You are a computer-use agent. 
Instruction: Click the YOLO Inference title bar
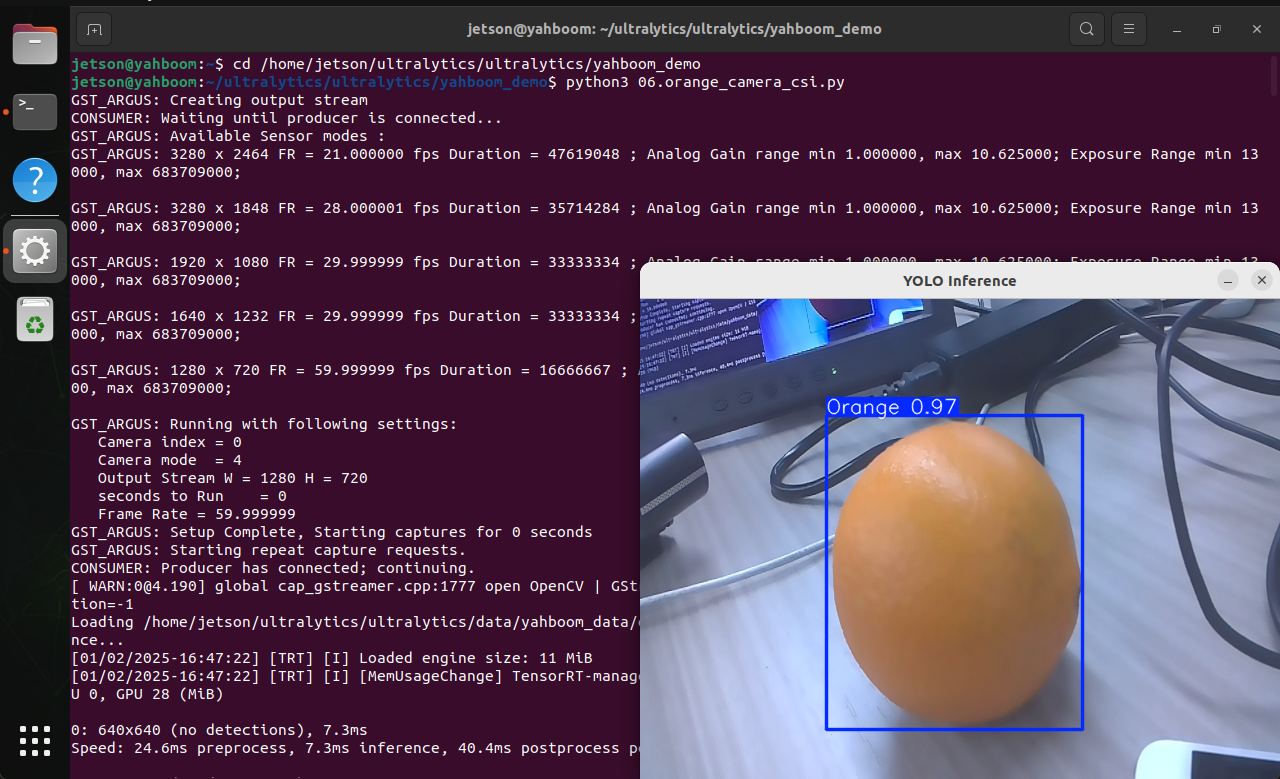click(x=960, y=281)
